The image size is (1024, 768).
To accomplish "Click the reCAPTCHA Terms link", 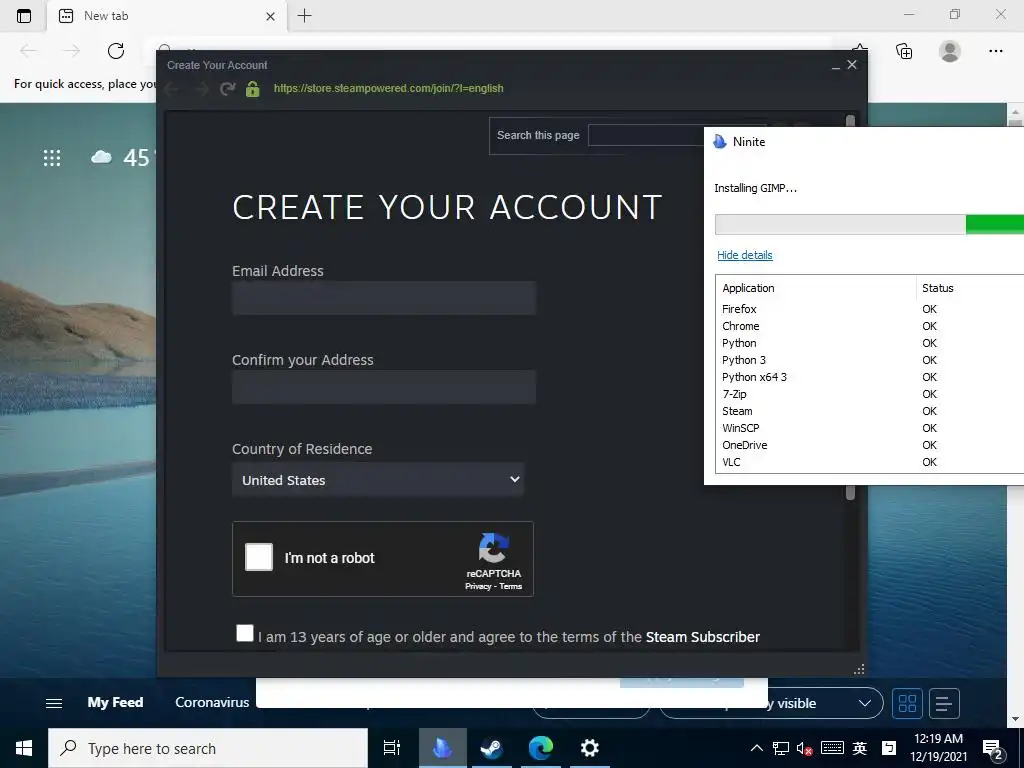I will click(x=511, y=586).
